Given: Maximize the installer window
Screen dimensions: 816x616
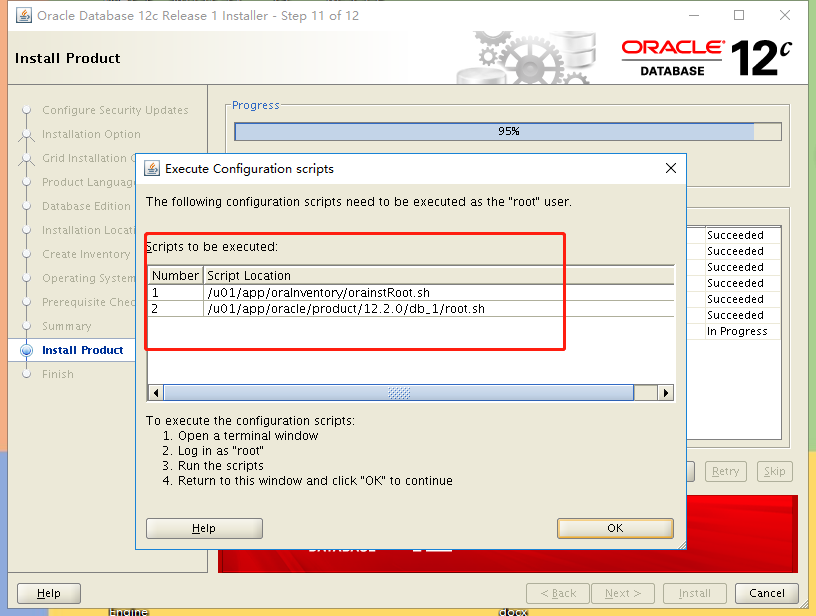Looking at the screenshot, I should [738, 15].
